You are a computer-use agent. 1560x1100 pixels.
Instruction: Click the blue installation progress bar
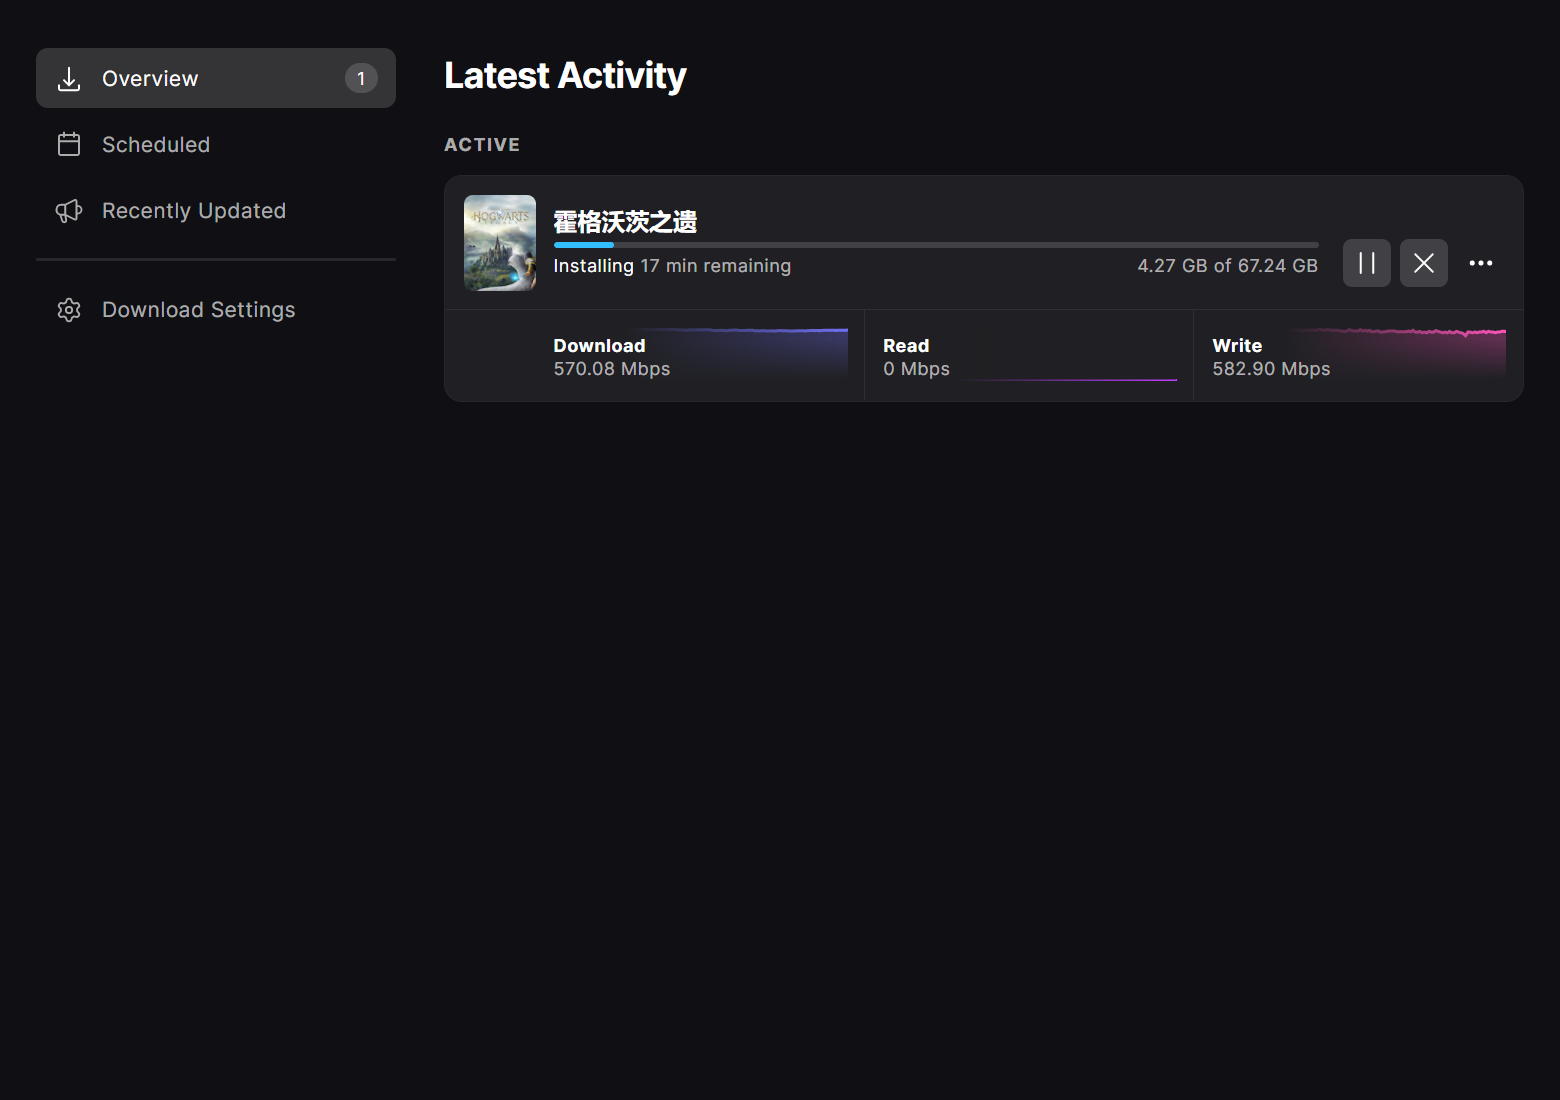click(x=935, y=244)
